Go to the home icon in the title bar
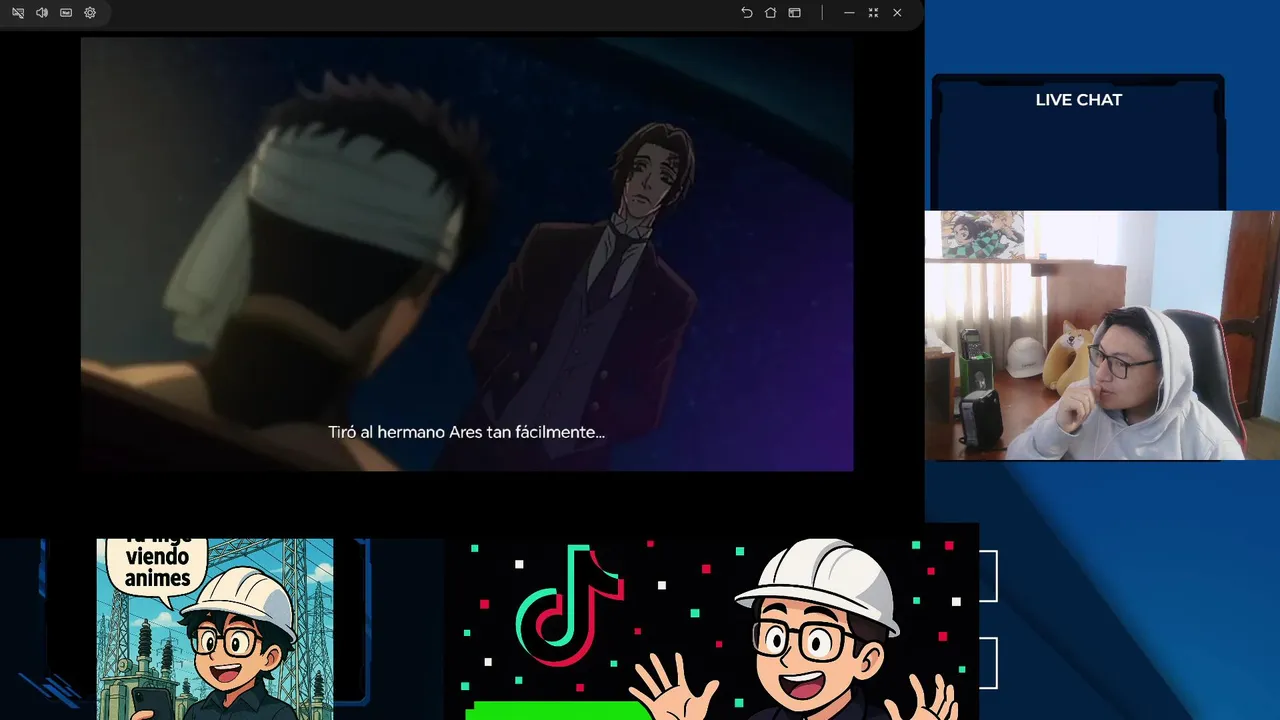 tap(770, 13)
